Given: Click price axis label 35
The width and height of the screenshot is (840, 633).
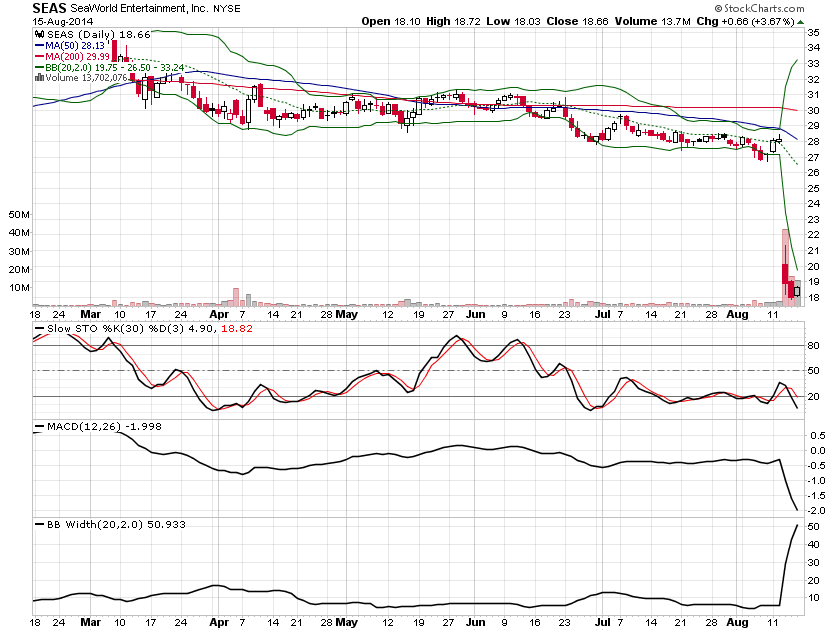Looking at the screenshot, I should point(813,33).
